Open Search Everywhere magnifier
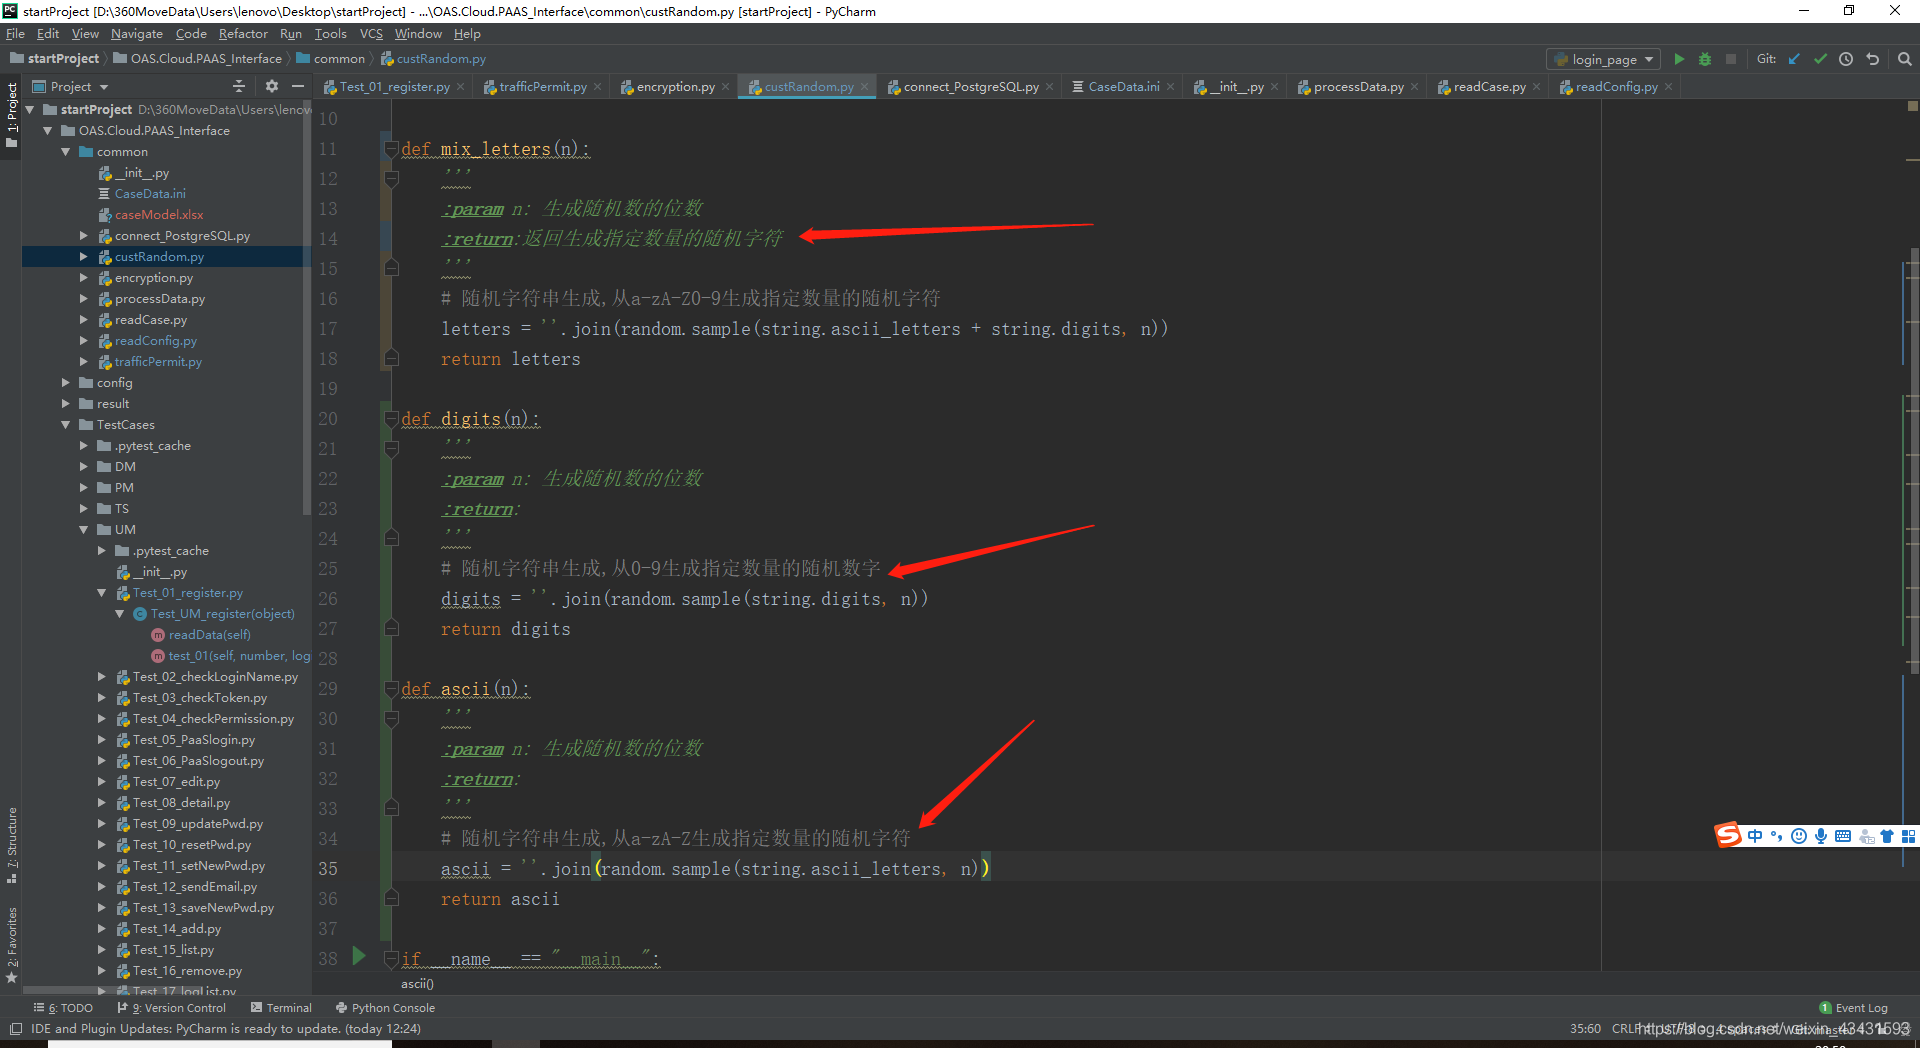This screenshot has height=1048, width=1920. click(1905, 59)
